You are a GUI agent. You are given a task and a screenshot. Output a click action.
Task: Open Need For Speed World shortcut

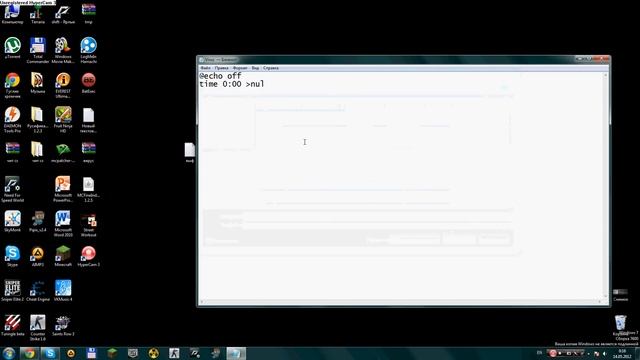(12, 189)
